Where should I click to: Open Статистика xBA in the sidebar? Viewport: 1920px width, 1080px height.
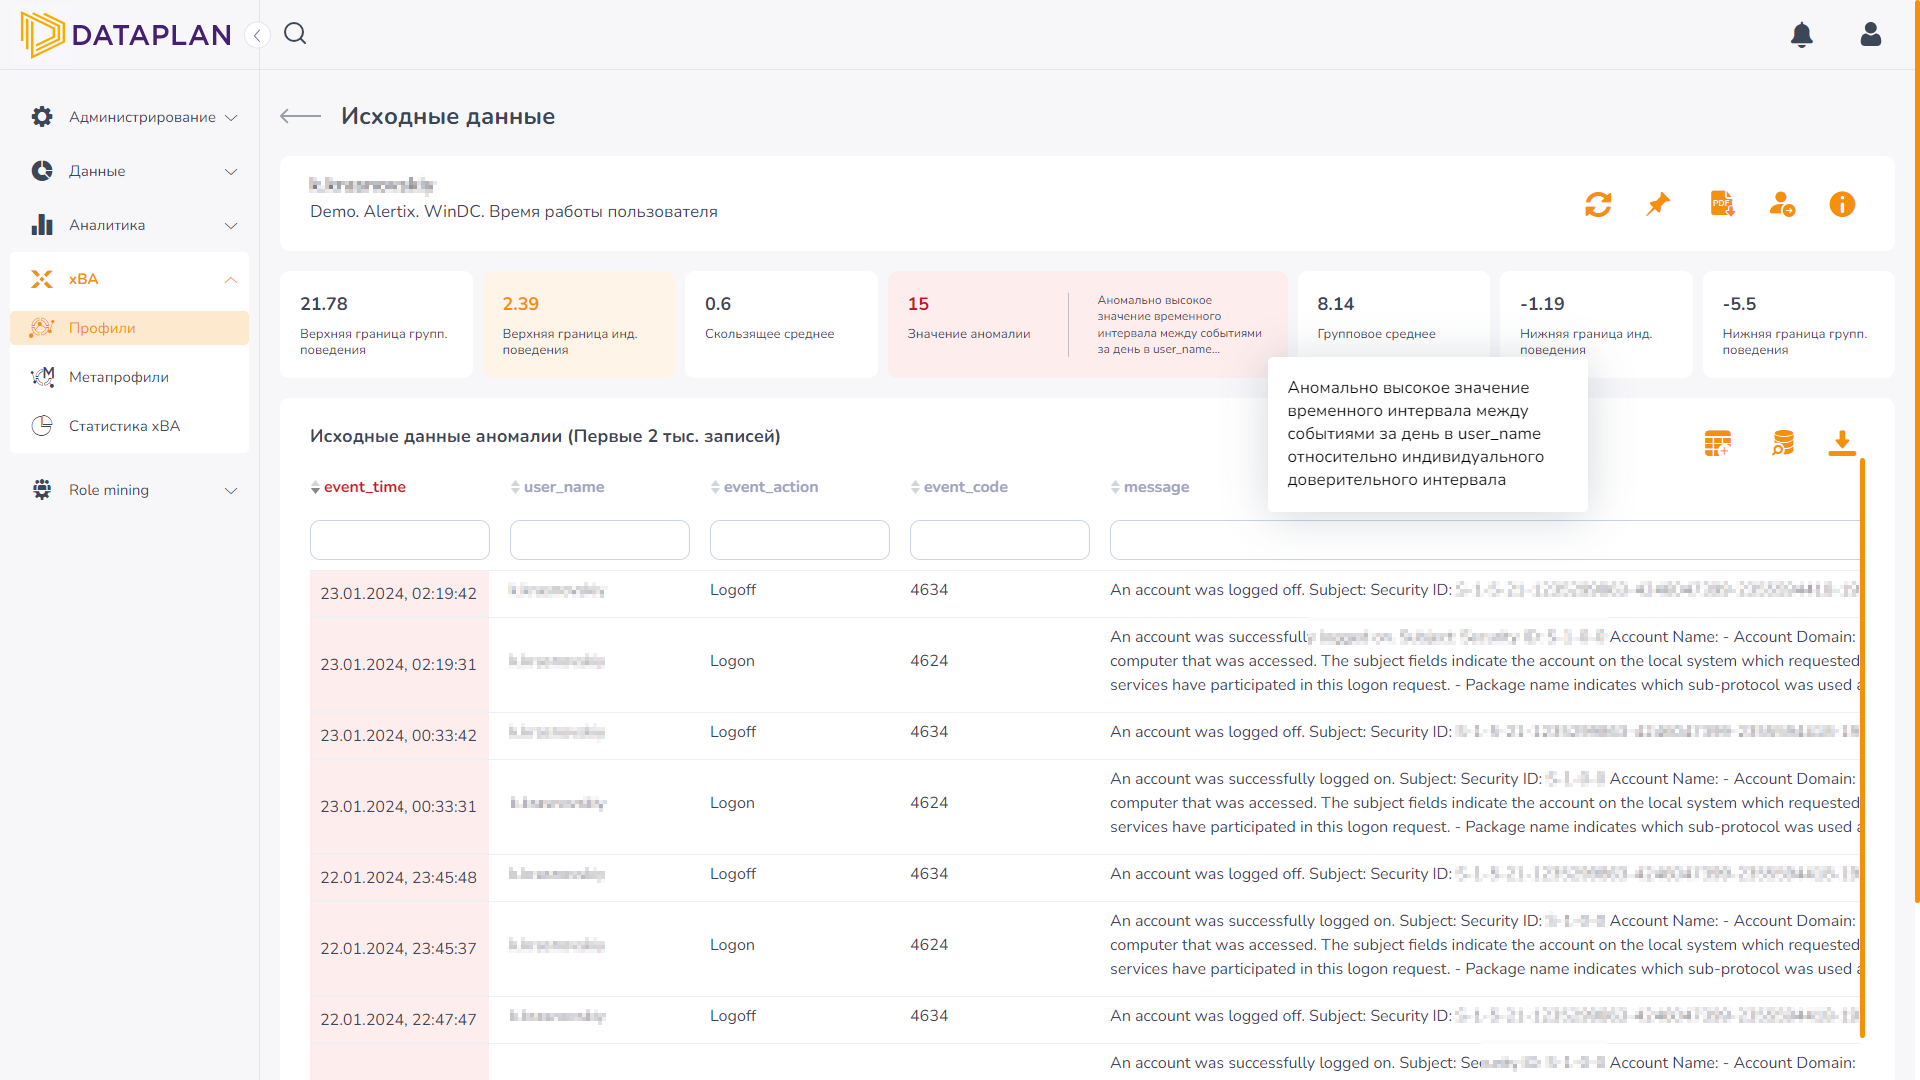(124, 426)
